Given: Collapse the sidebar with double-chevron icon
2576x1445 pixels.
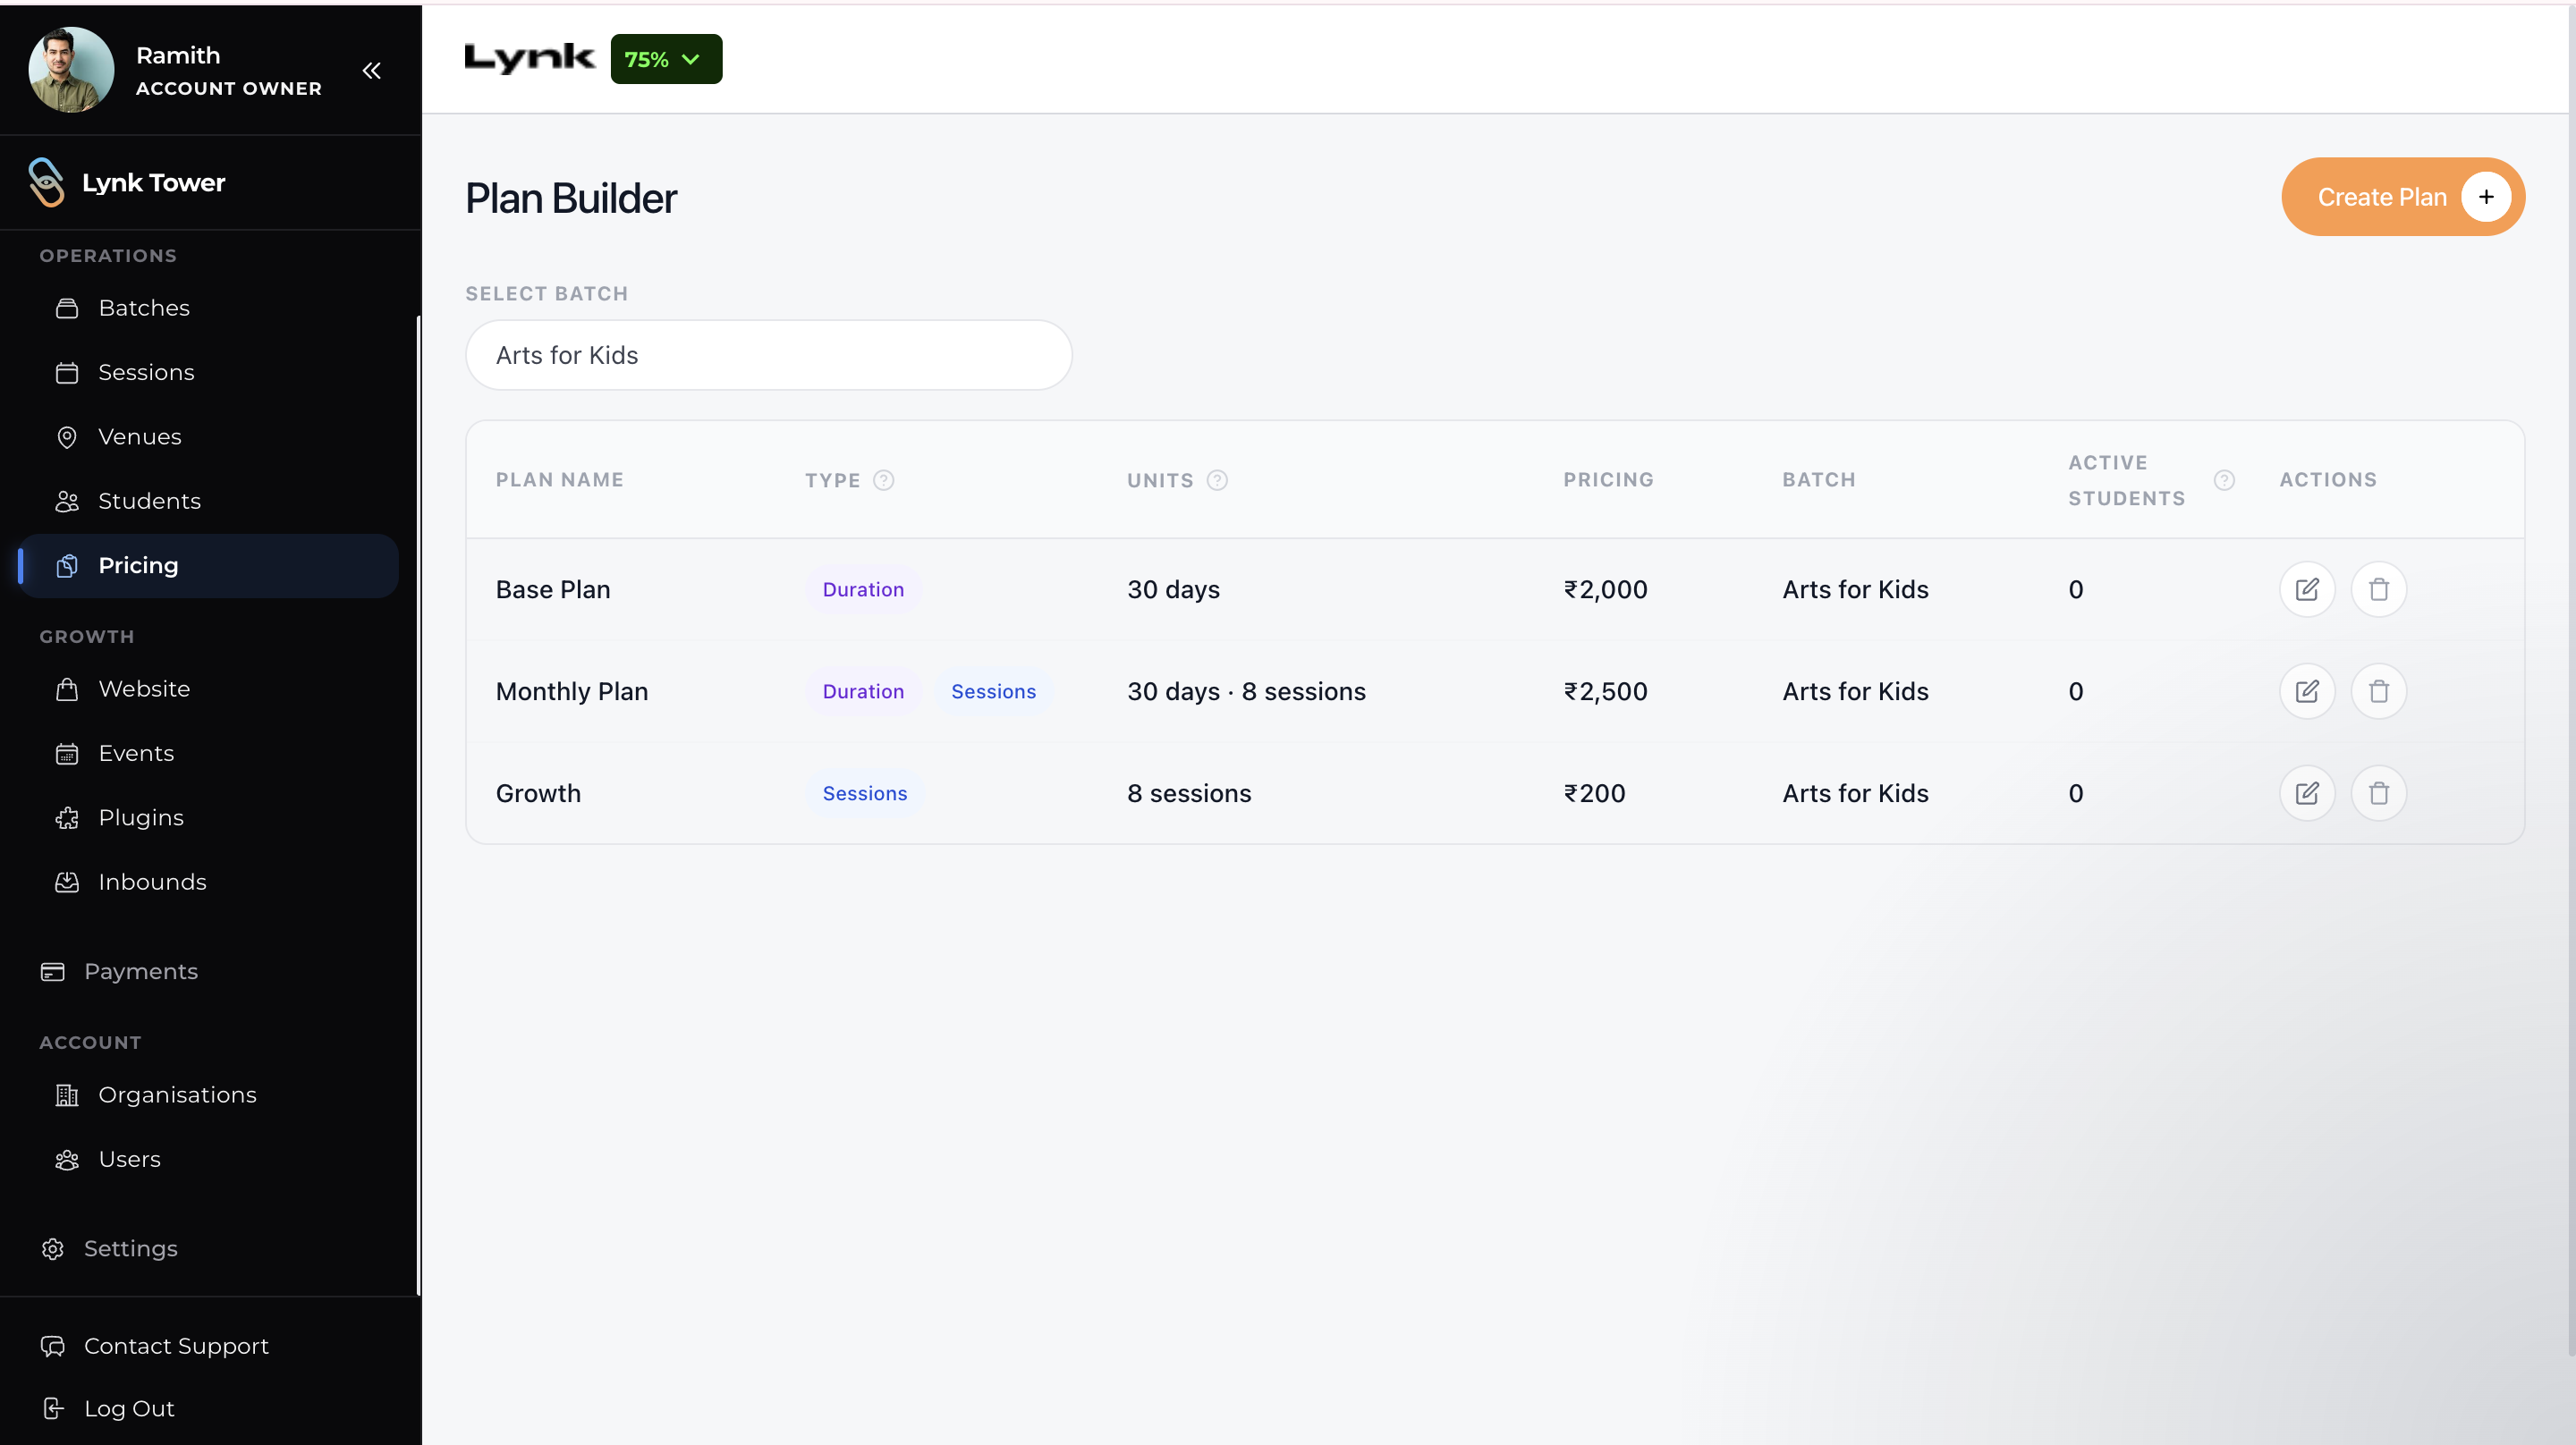Looking at the screenshot, I should tap(372, 70).
